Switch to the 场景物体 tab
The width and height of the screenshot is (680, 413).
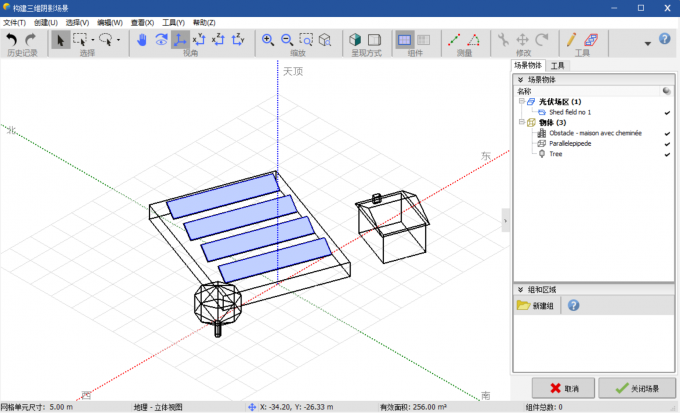[528, 66]
